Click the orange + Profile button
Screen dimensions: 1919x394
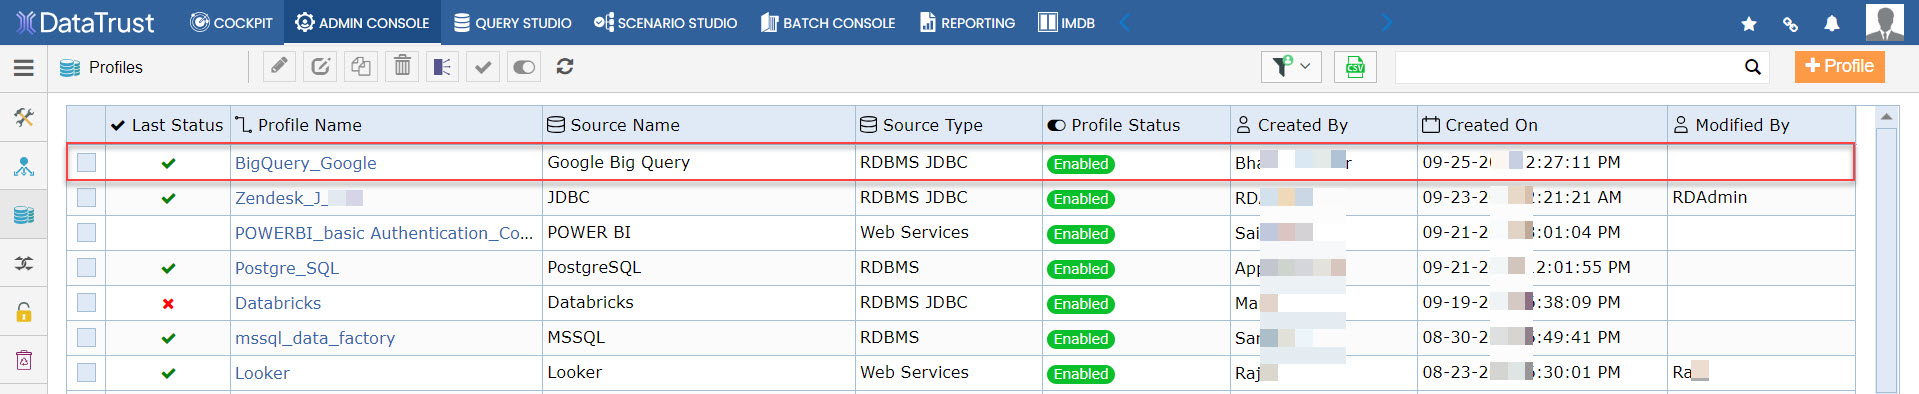pos(1839,66)
